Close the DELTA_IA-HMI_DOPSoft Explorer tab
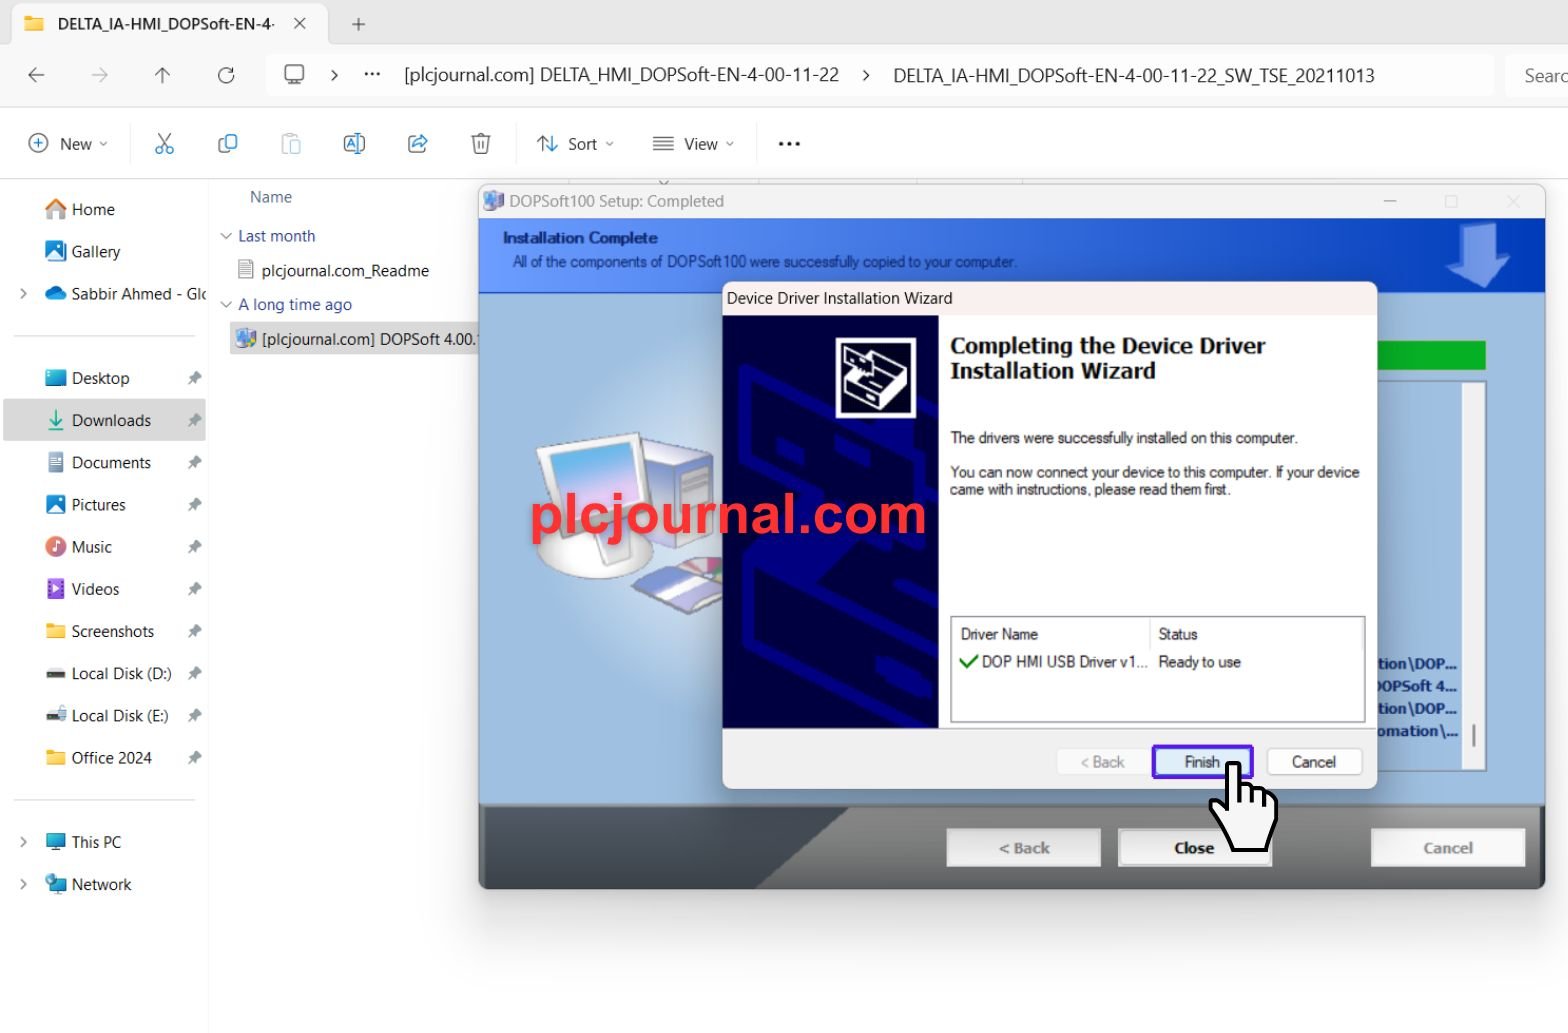The height and width of the screenshot is (1033, 1568). click(300, 23)
